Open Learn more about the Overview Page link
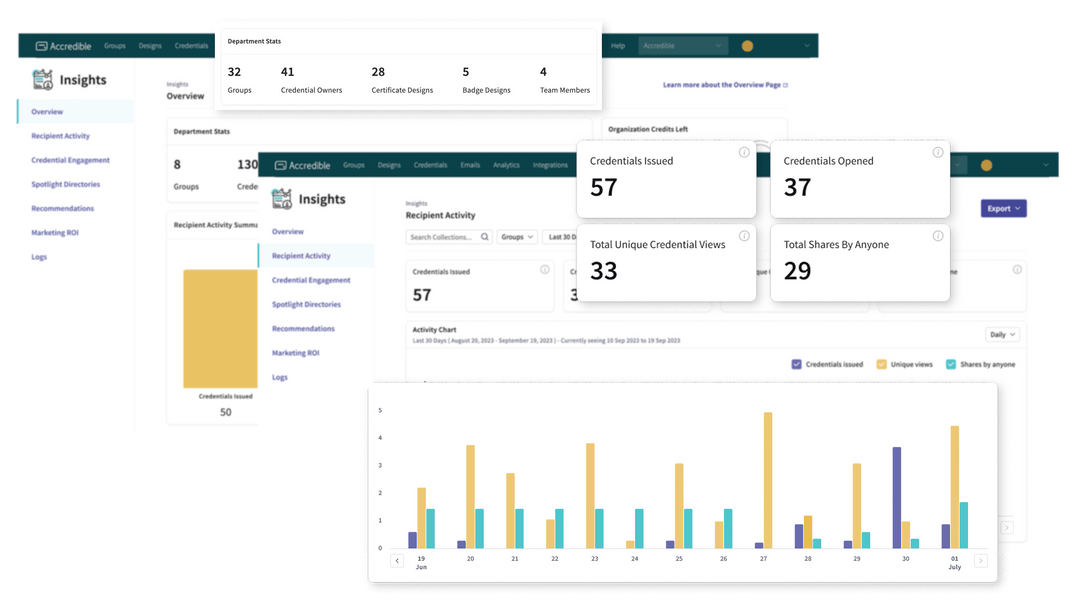1080x608 pixels. 725,85
